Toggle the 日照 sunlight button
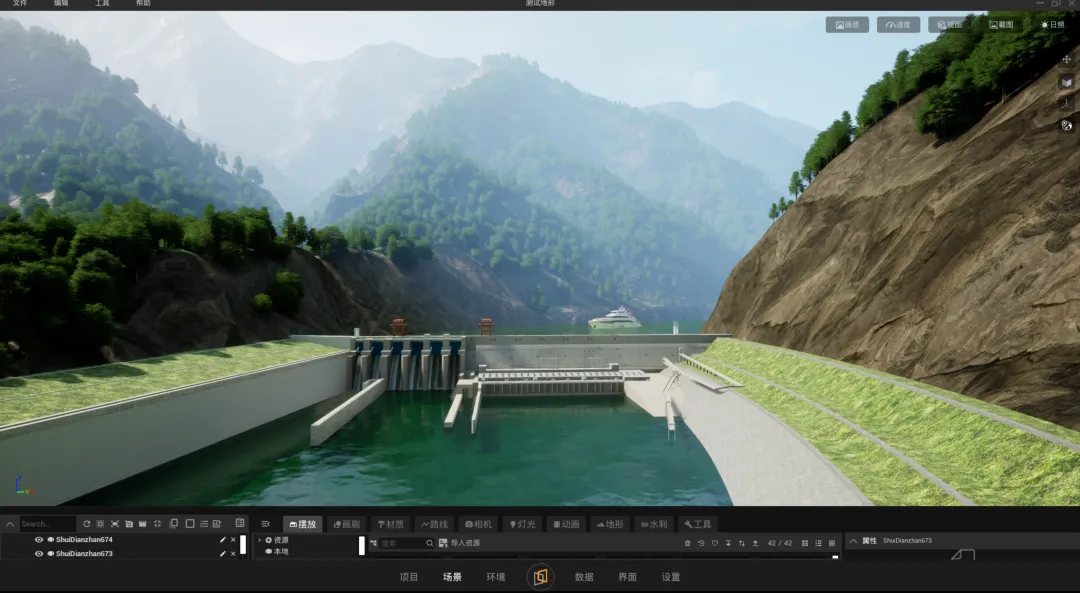Screen dimensions: 1080x593 tap(1052, 25)
